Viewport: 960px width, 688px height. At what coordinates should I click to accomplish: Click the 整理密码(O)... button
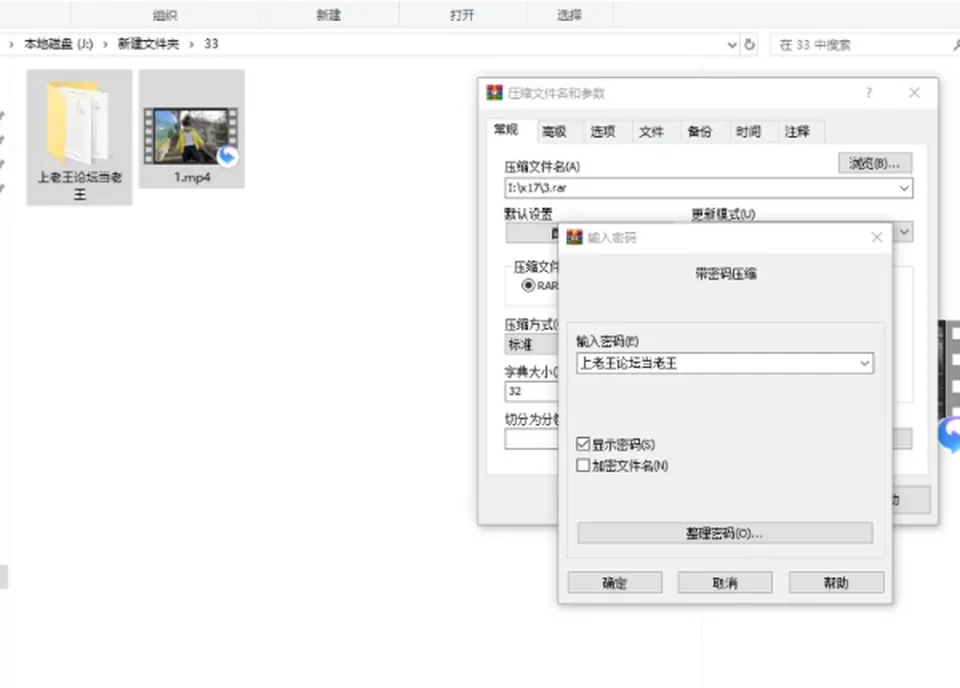click(725, 533)
